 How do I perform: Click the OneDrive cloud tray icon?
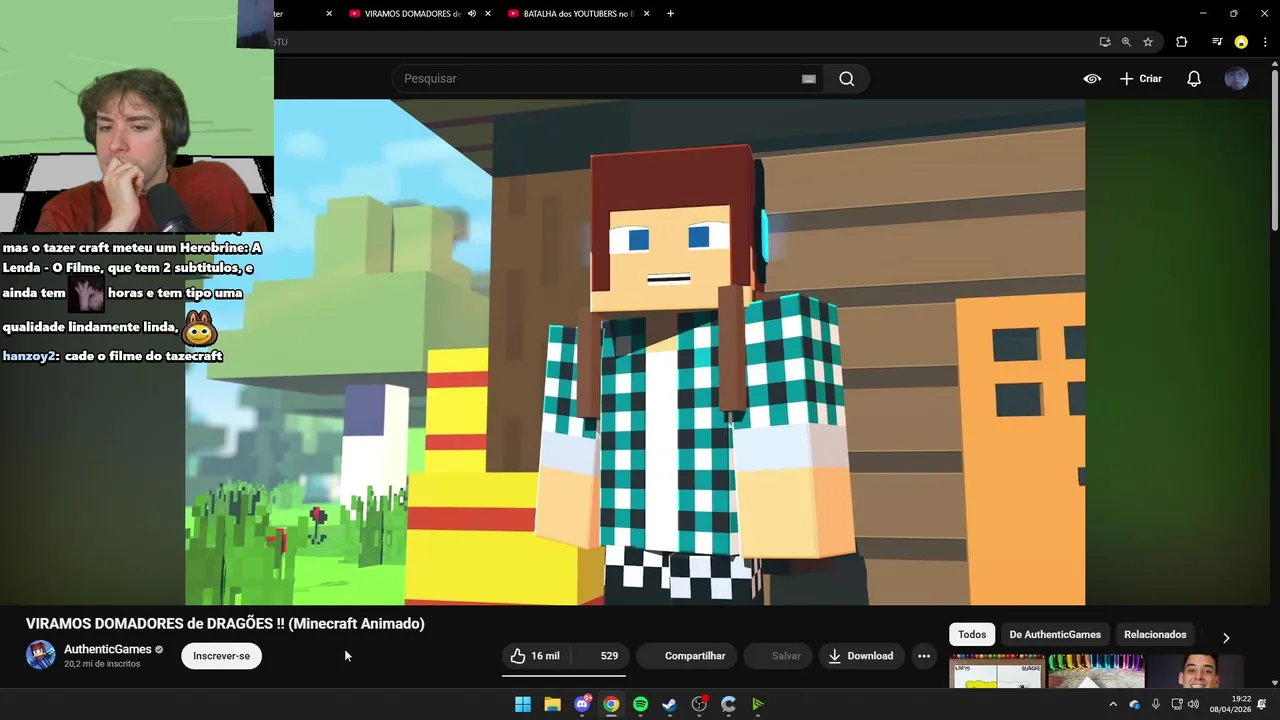(1134, 704)
